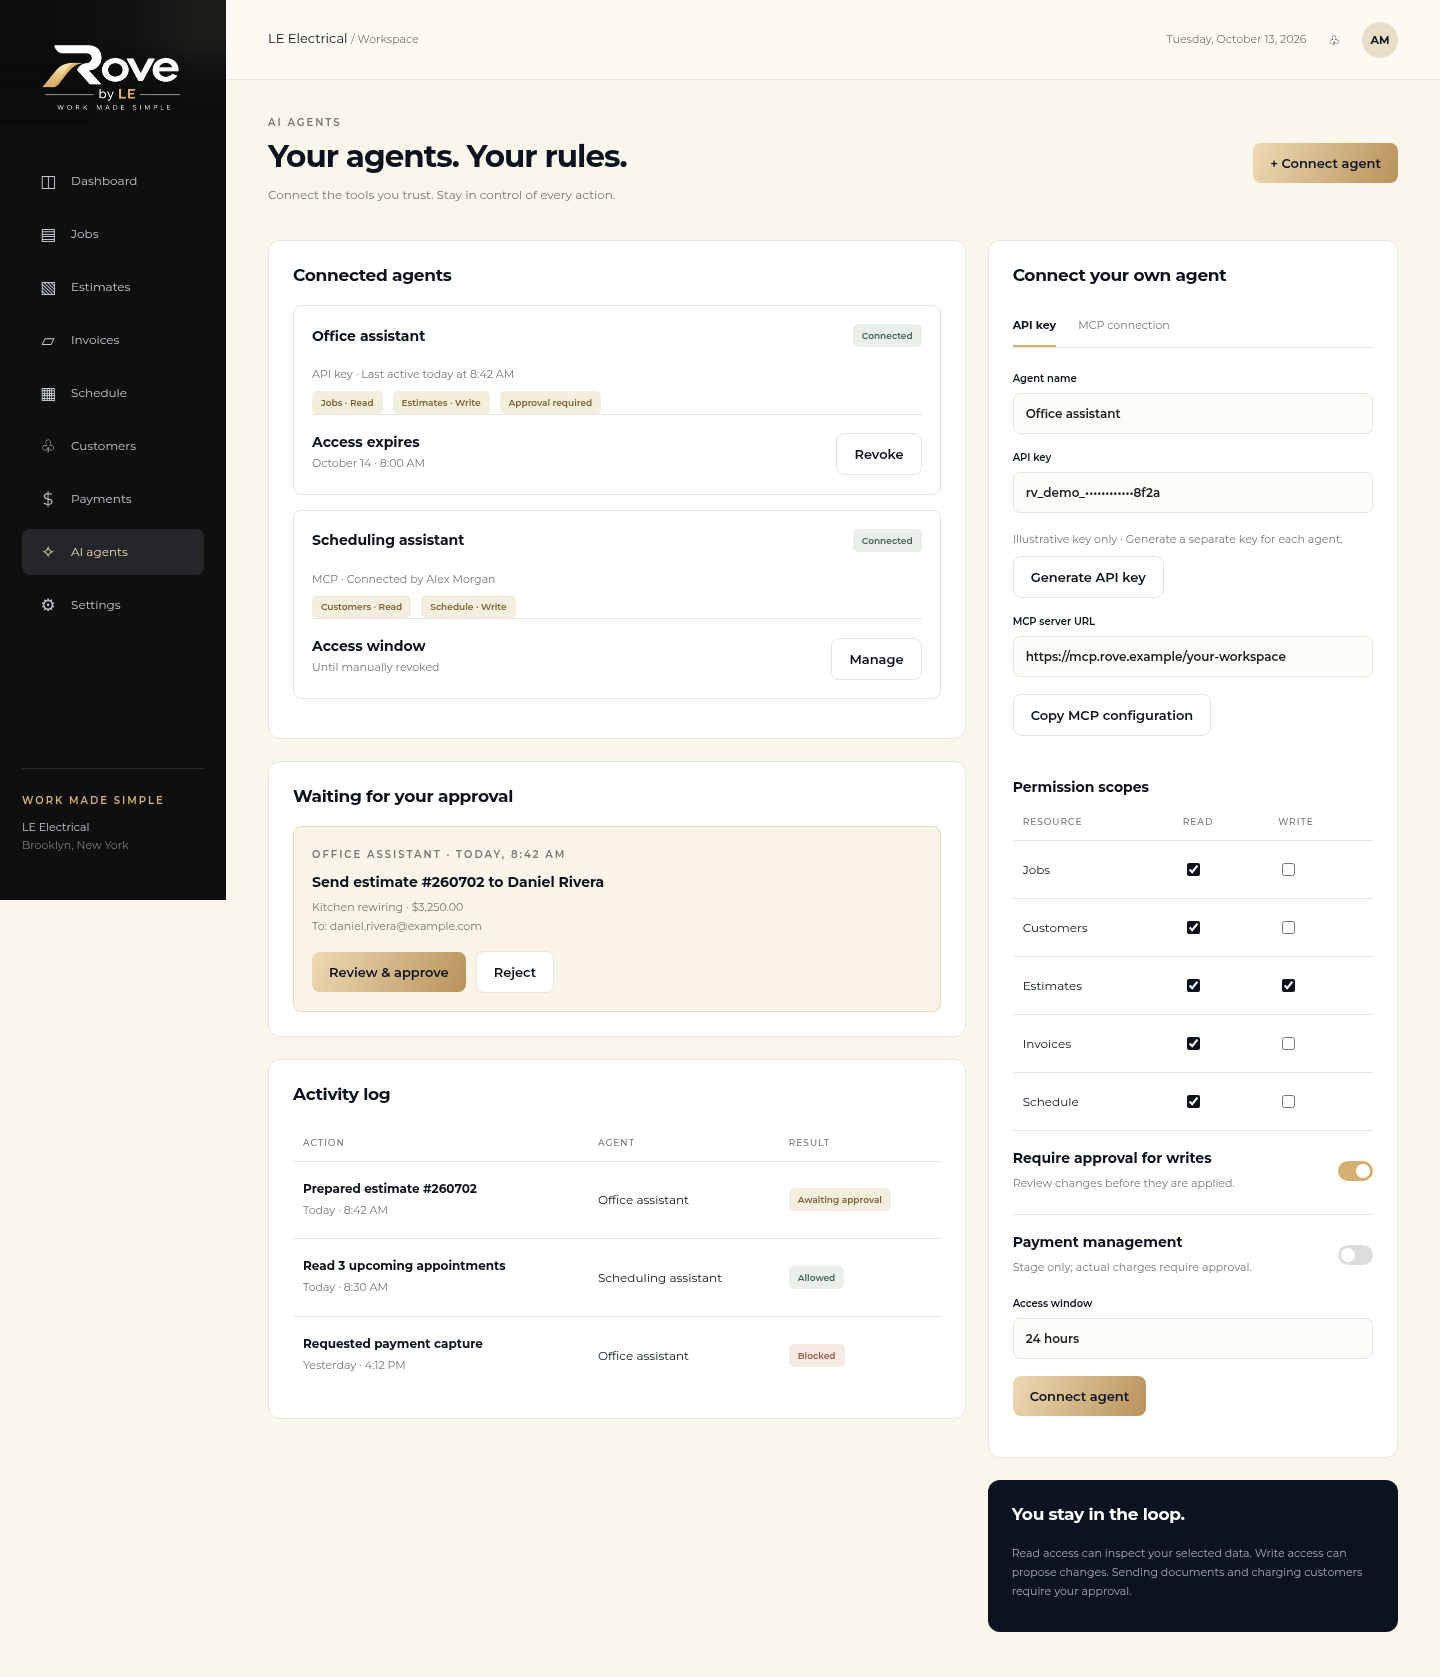1440x1677 pixels.
Task: Click the Customers · Read tag
Action: pos(361,607)
